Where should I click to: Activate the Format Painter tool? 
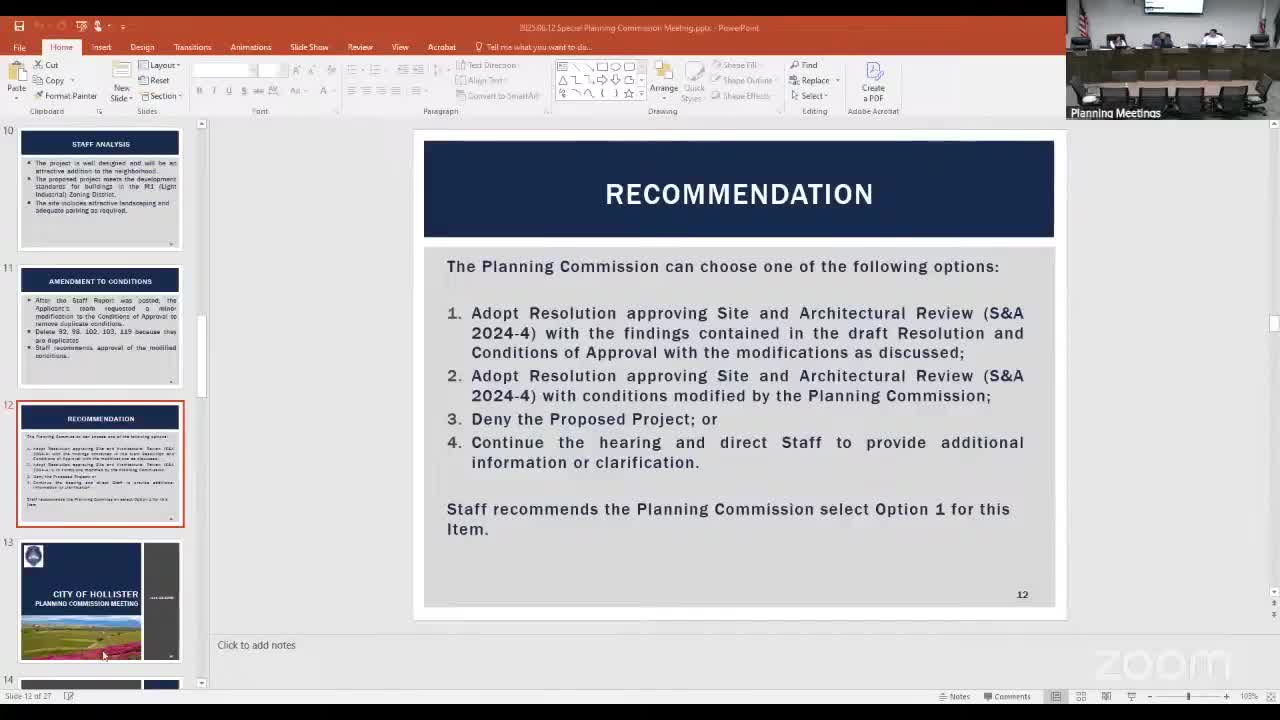(x=65, y=96)
